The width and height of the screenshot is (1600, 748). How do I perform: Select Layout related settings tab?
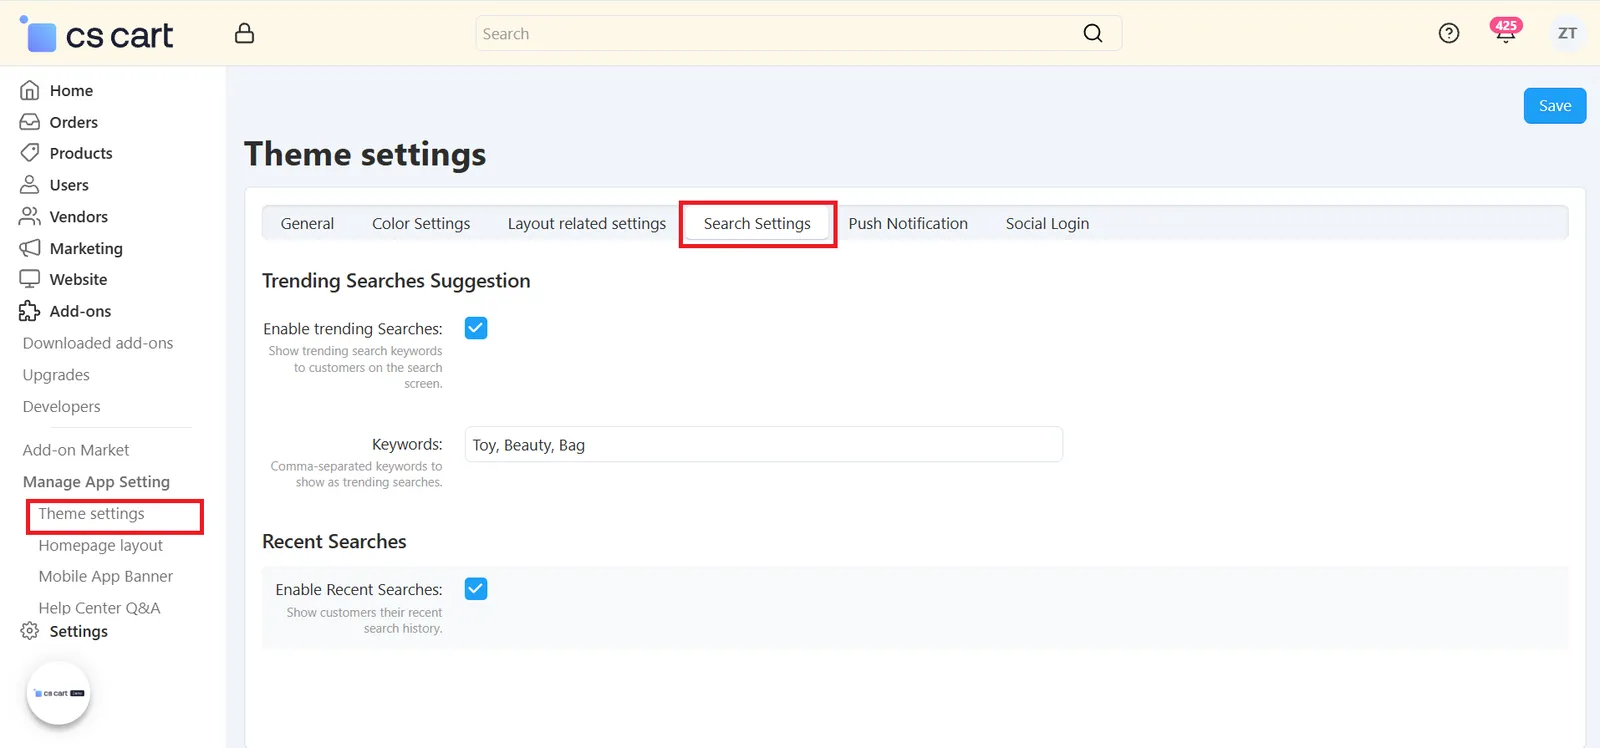(x=587, y=223)
